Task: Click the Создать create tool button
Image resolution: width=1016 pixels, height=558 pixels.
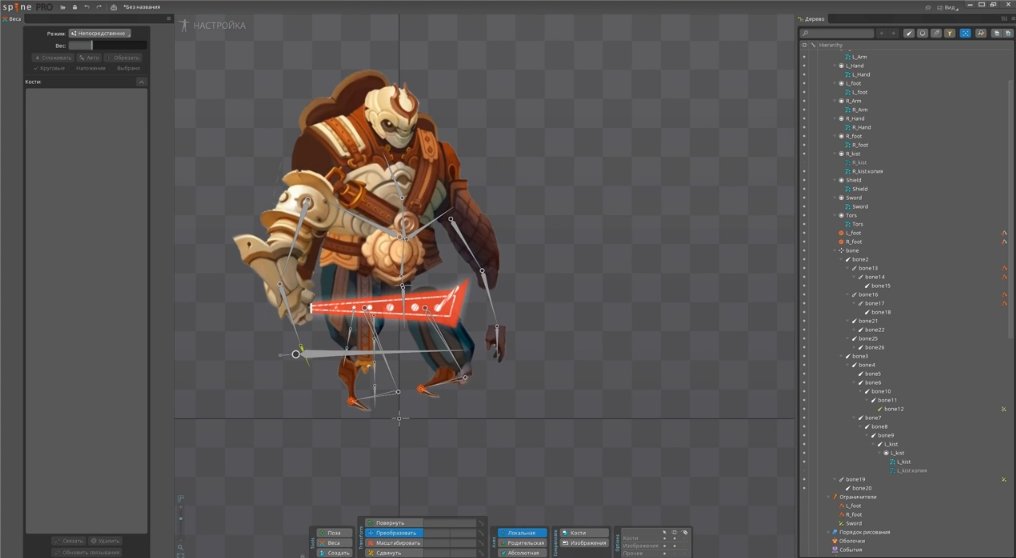Action: pyautogui.click(x=334, y=553)
